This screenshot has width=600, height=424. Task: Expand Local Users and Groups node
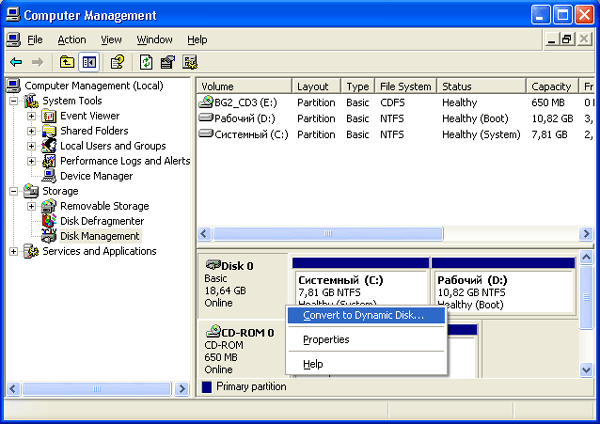(x=31, y=146)
